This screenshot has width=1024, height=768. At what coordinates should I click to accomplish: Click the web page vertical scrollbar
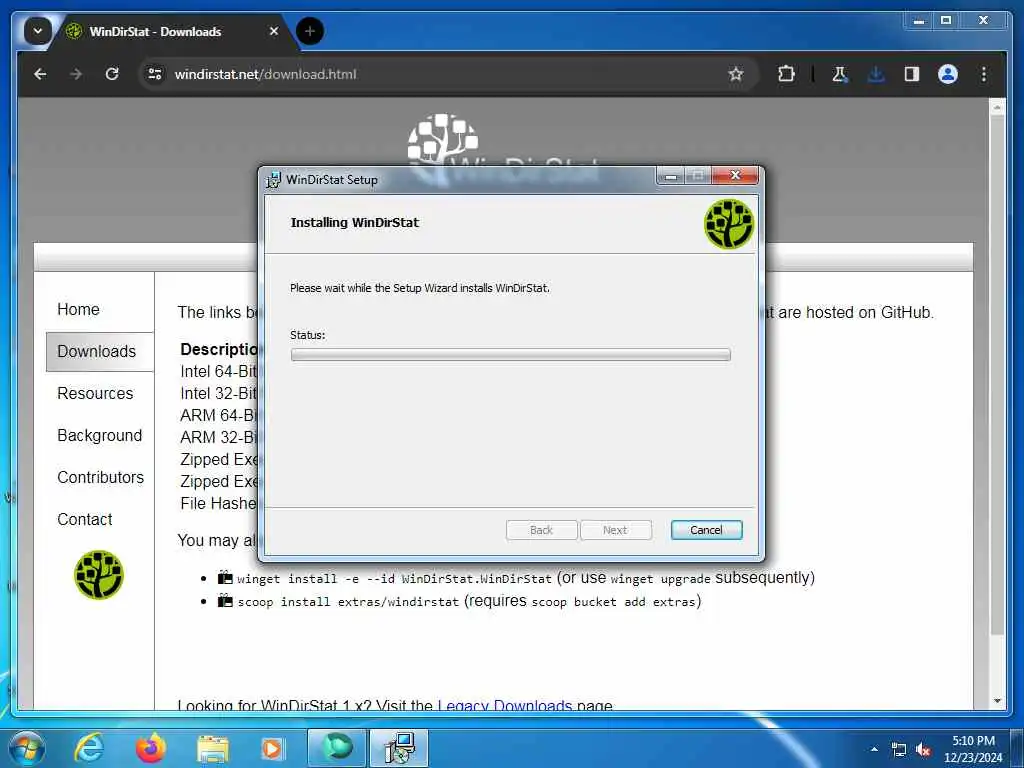997,375
